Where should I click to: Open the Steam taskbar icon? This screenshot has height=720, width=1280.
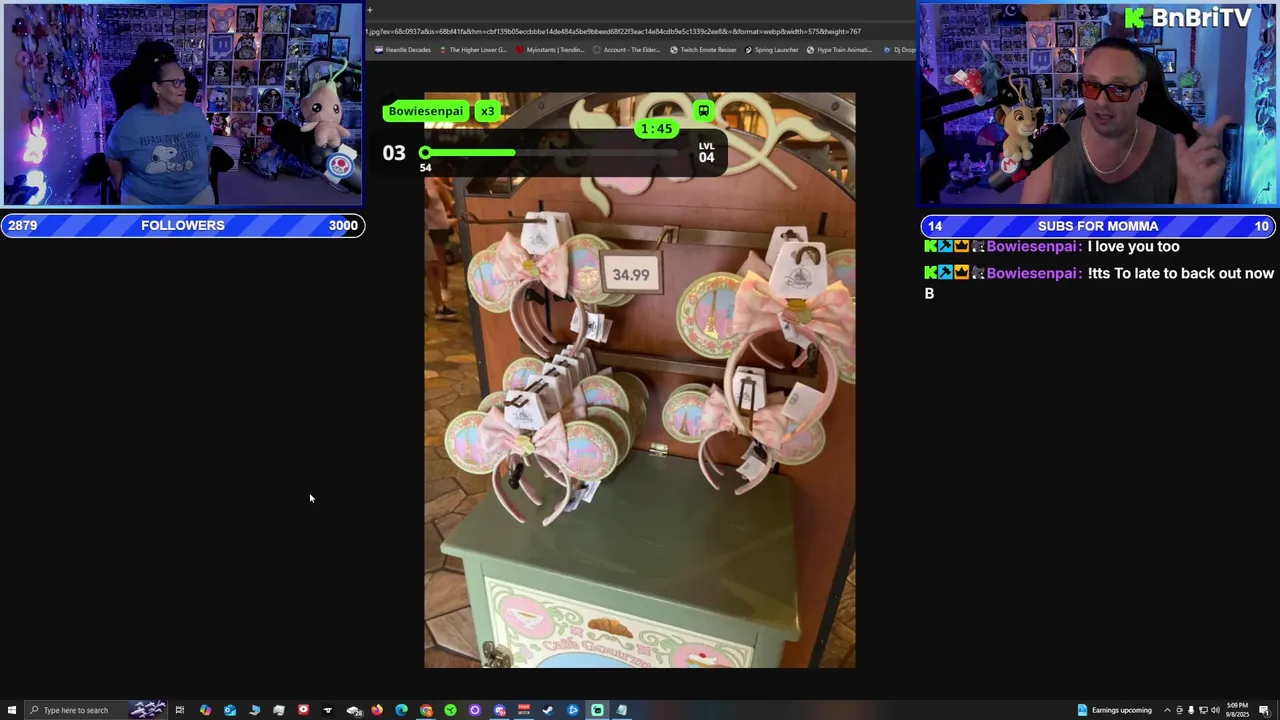pyautogui.click(x=548, y=710)
